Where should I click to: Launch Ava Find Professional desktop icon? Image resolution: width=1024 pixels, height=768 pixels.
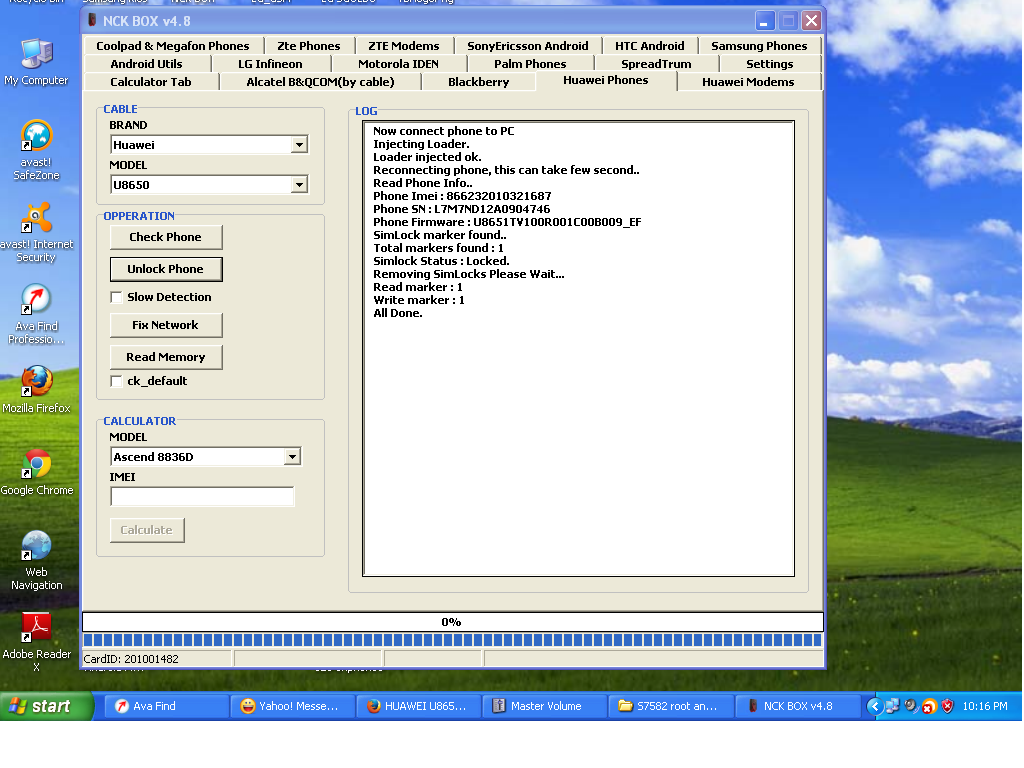click(36, 302)
